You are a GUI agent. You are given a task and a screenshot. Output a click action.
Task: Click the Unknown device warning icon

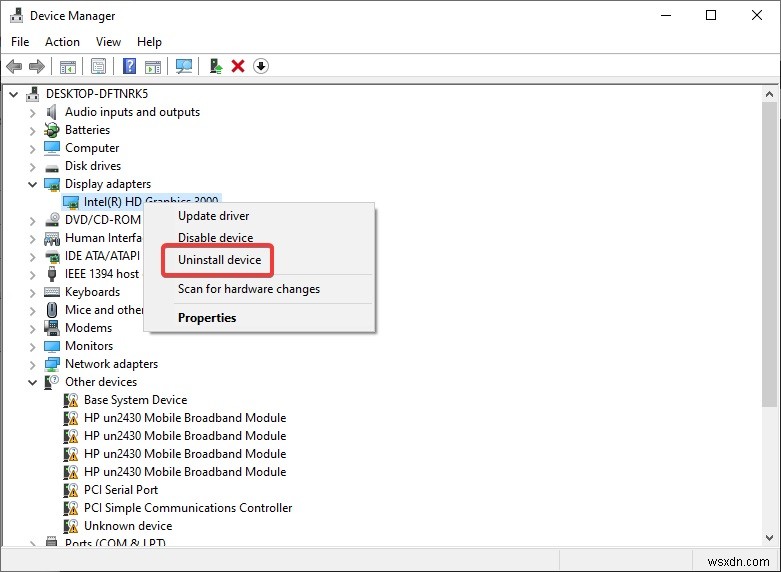coord(71,526)
